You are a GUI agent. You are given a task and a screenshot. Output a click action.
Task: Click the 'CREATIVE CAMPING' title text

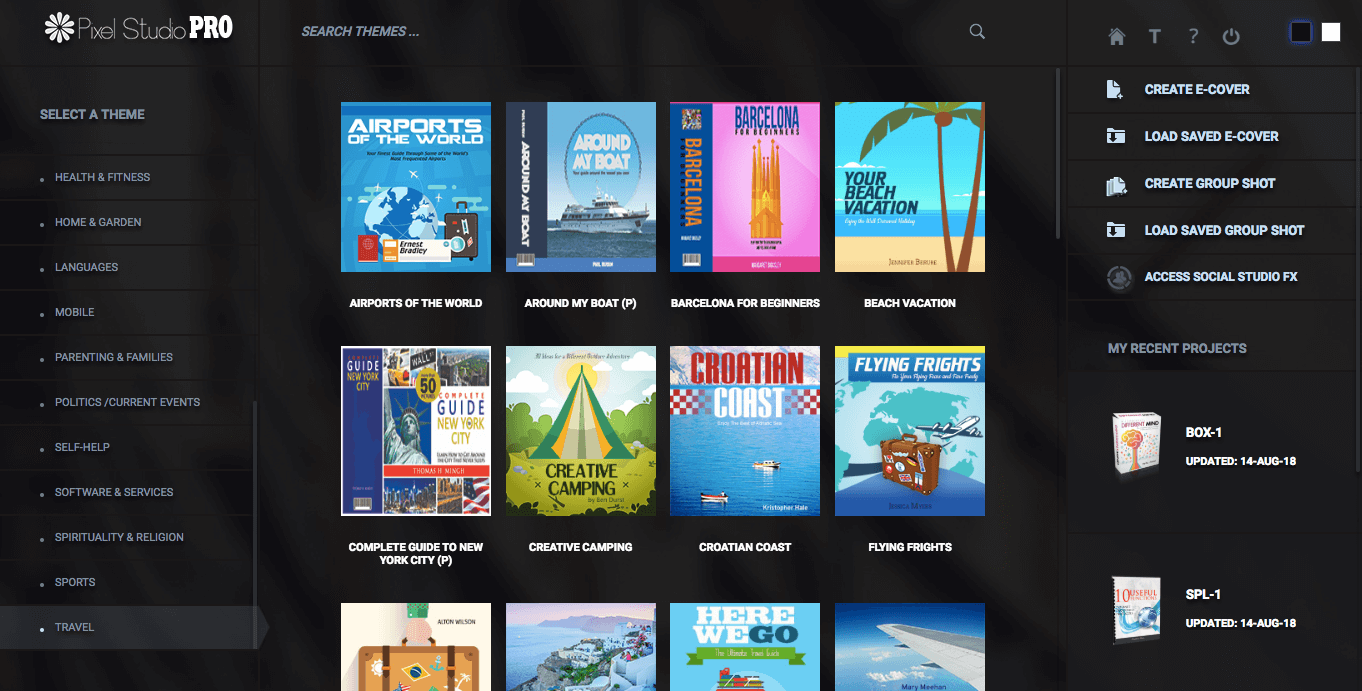click(581, 547)
